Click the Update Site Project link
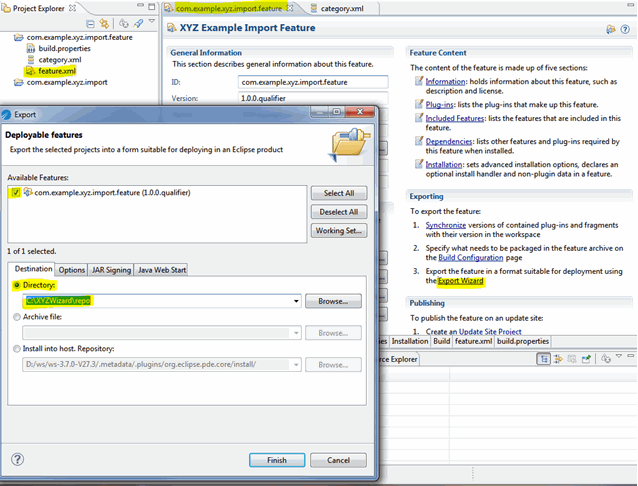 [x=490, y=331]
